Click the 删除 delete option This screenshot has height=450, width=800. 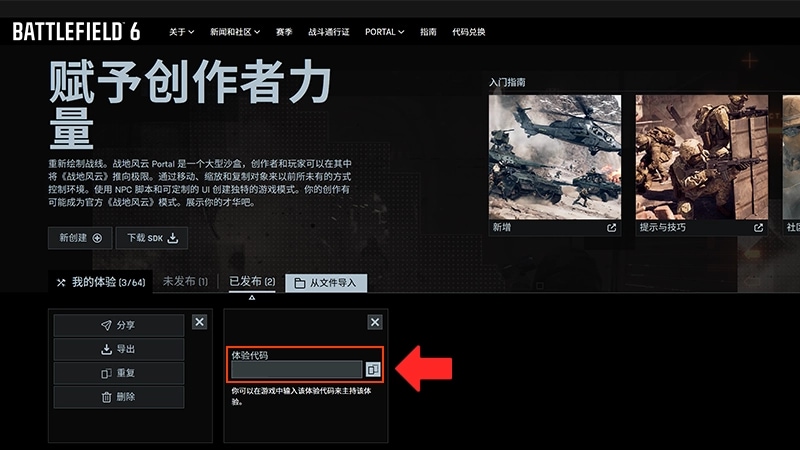point(119,396)
